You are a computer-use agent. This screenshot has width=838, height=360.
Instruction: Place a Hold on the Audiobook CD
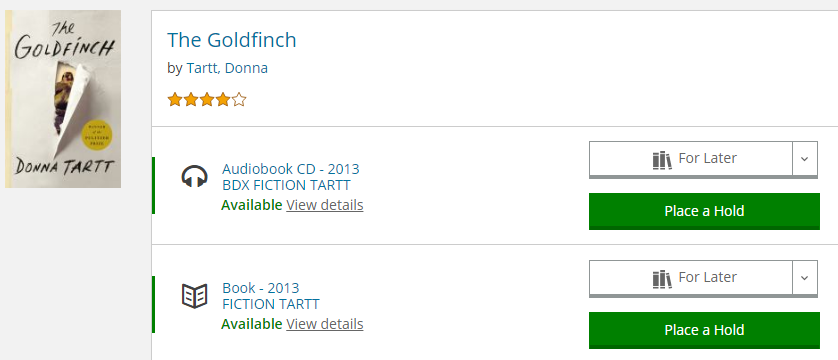(704, 211)
